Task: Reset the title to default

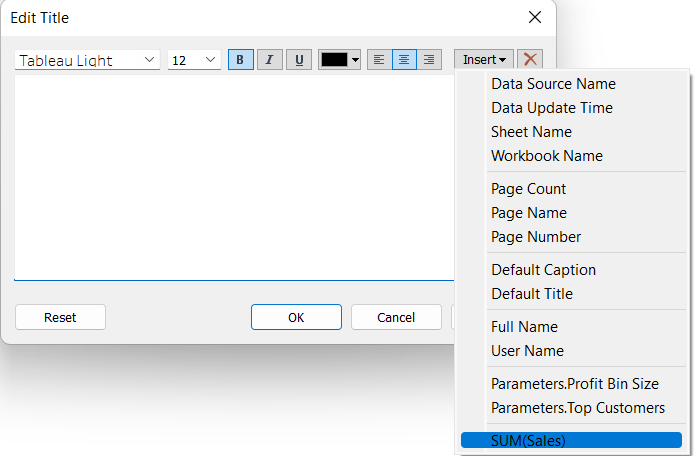Action: pos(60,317)
